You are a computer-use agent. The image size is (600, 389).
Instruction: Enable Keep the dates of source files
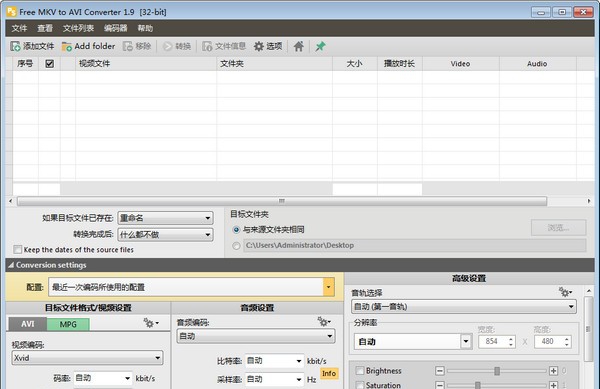[x=17, y=249]
